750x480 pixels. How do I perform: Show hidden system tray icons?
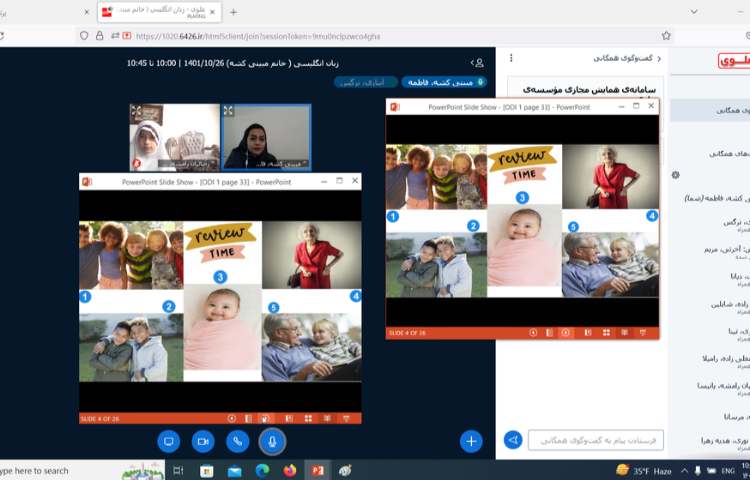684,471
